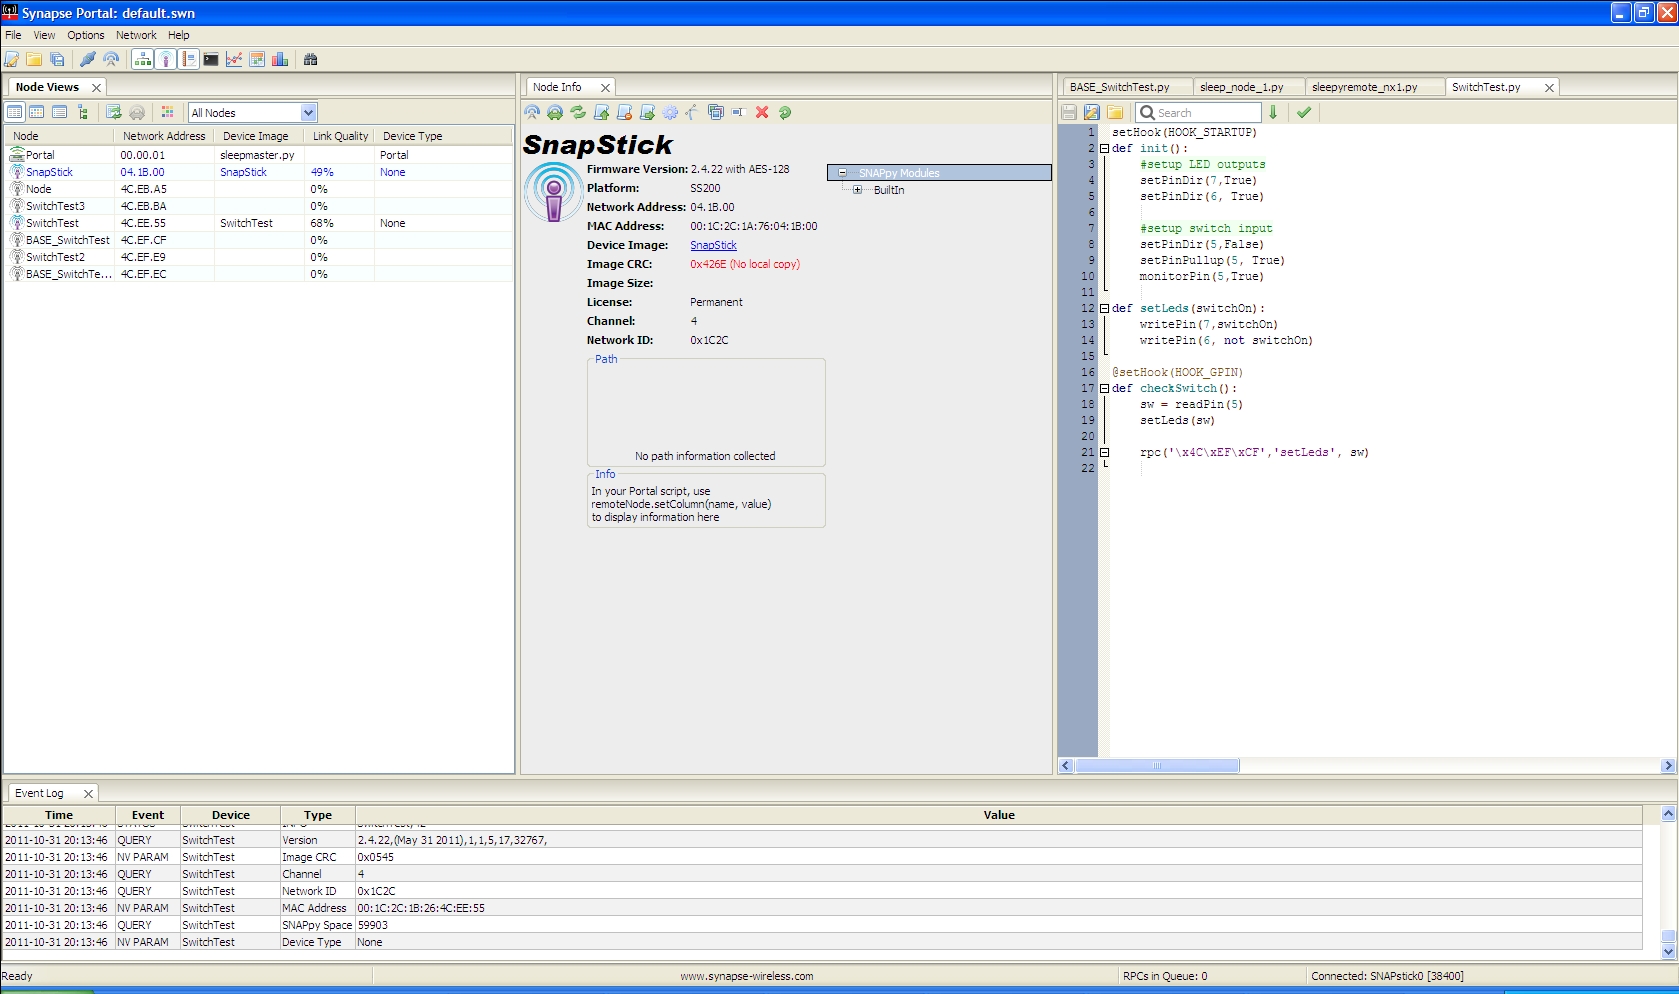
Task: Open the Help menu
Action: 179,35
